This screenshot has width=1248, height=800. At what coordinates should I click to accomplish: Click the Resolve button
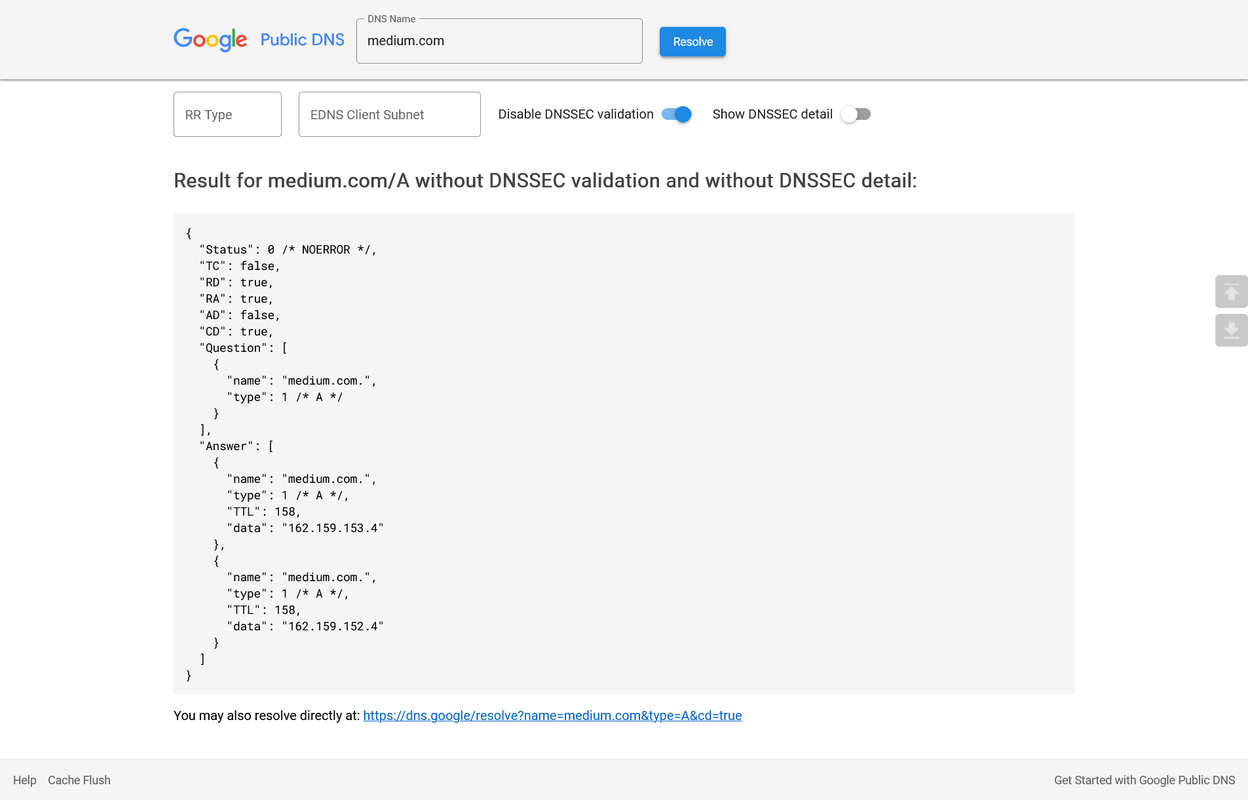pos(693,41)
